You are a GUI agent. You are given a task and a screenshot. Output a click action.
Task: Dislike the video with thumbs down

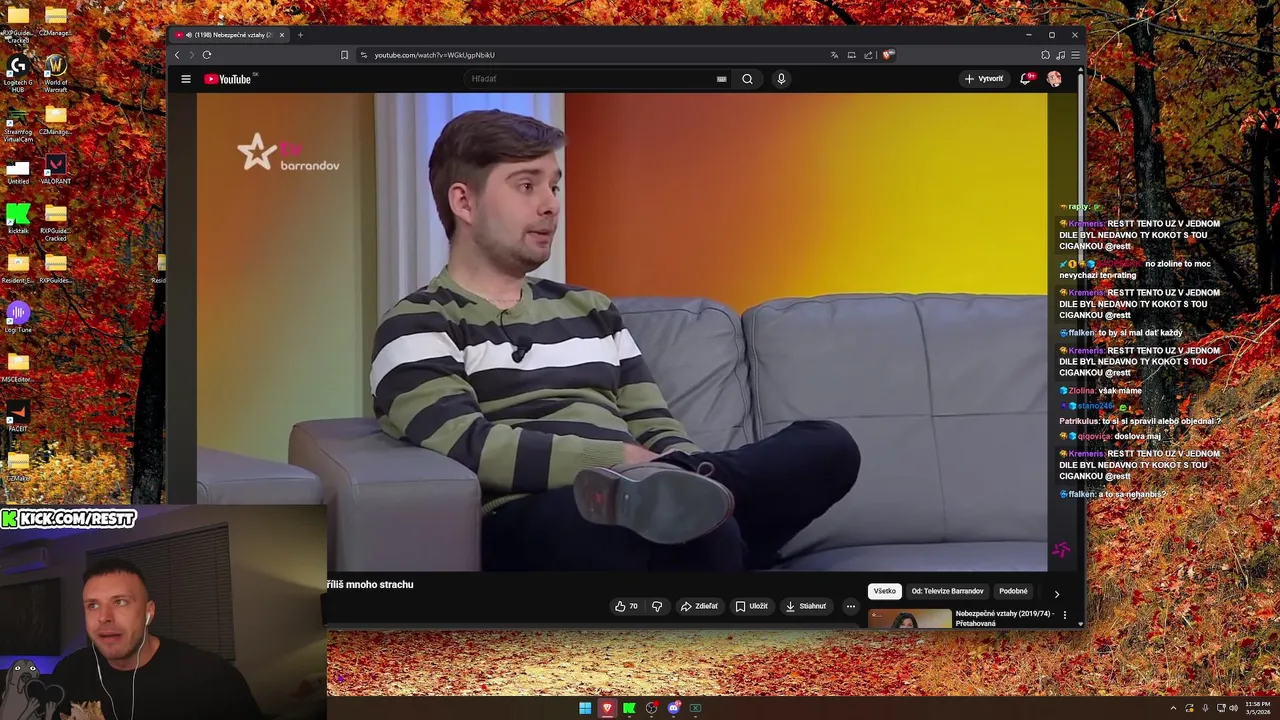point(657,606)
